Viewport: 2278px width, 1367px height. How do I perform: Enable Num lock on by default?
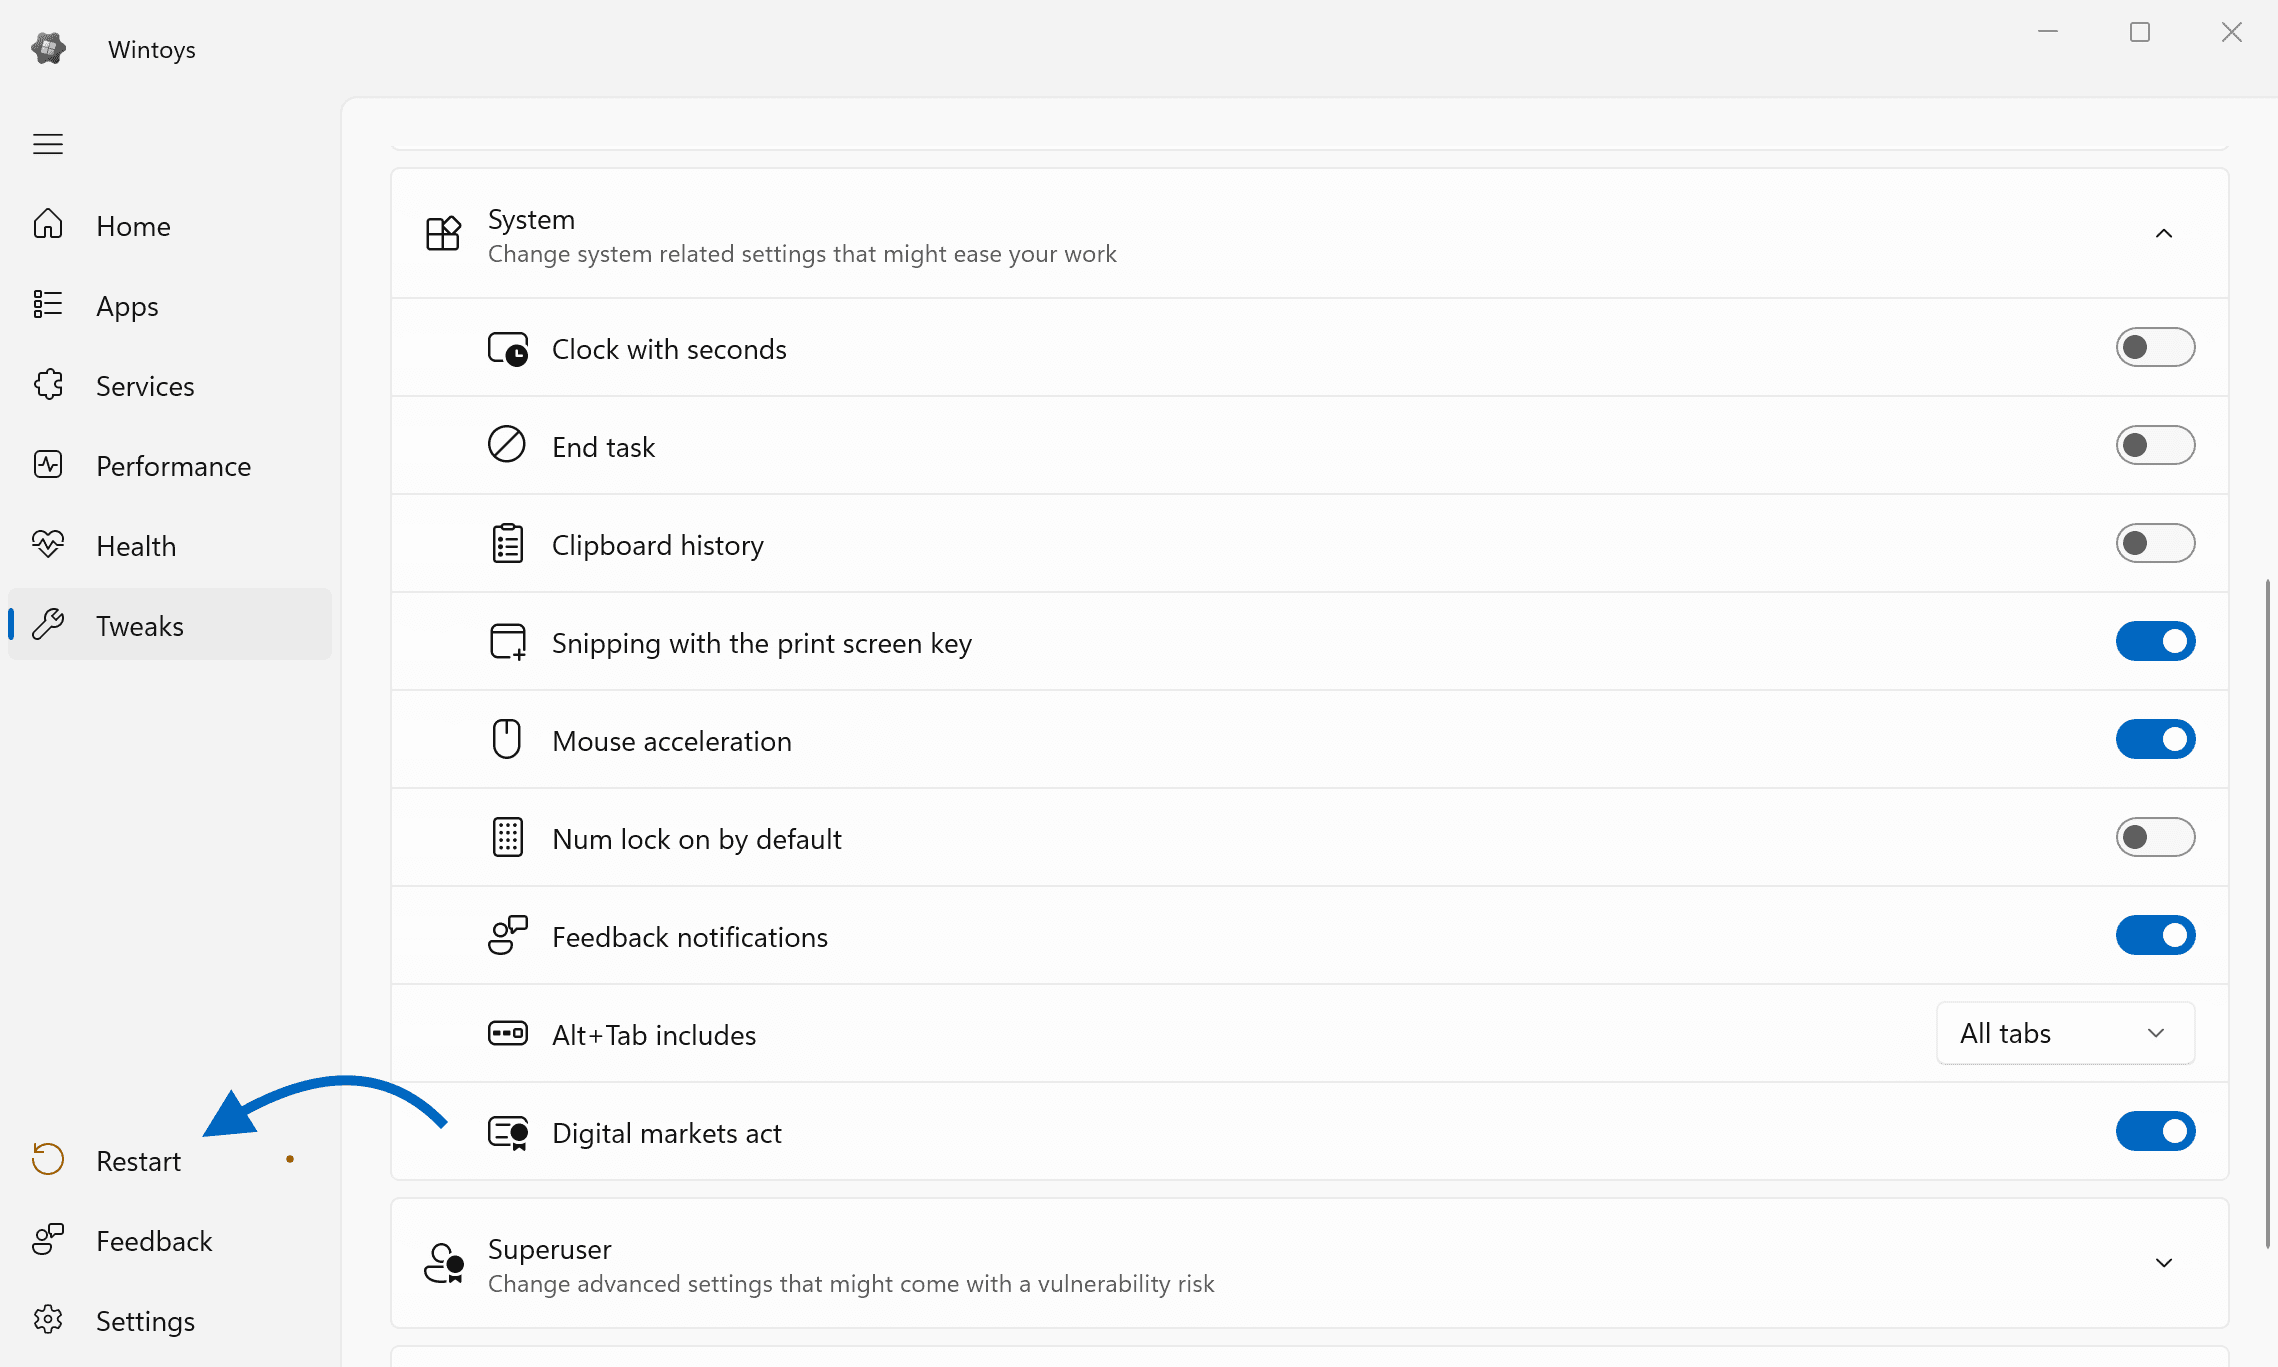(2155, 837)
